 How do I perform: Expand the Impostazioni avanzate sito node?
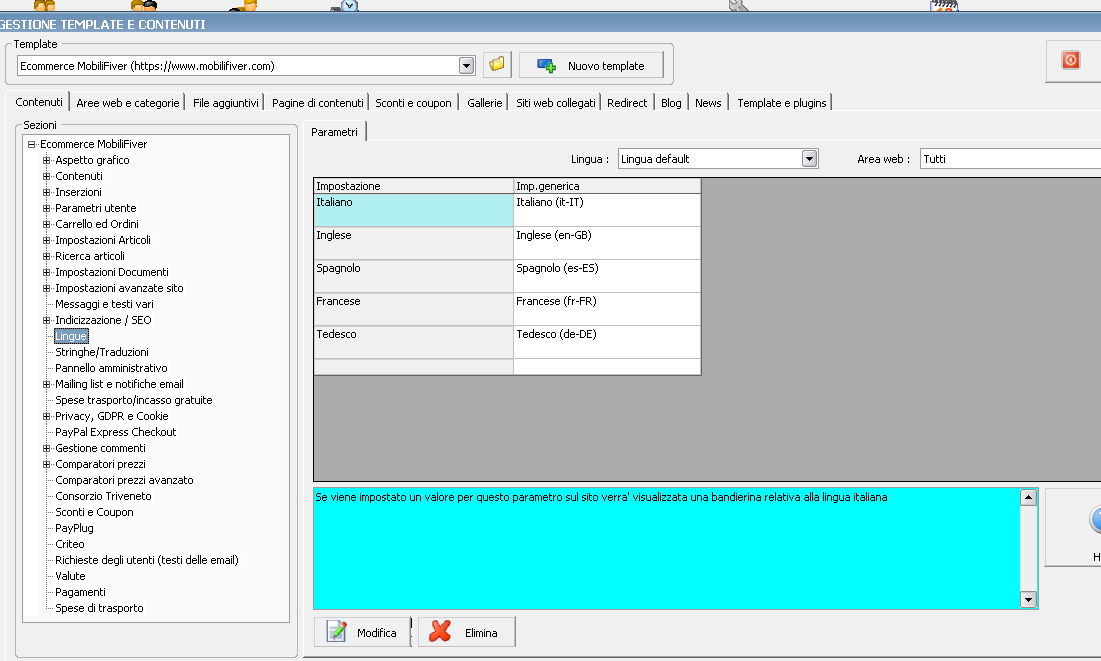click(x=46, y=288)
